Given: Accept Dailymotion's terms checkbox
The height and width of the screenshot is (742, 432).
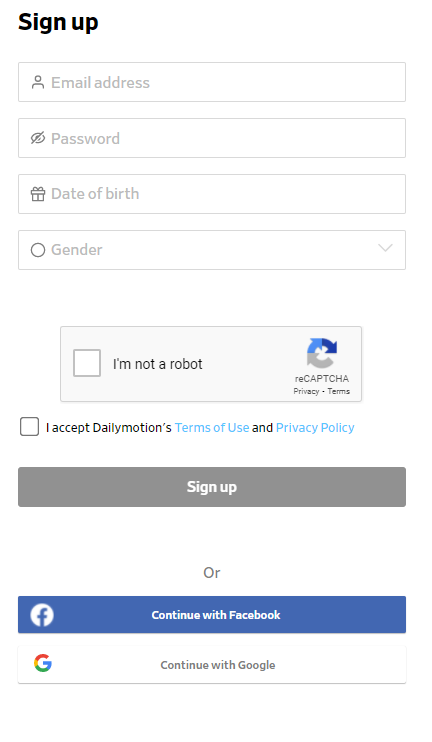Looking at the screenshot, I should pyautogui.click(x=29, y=426).
